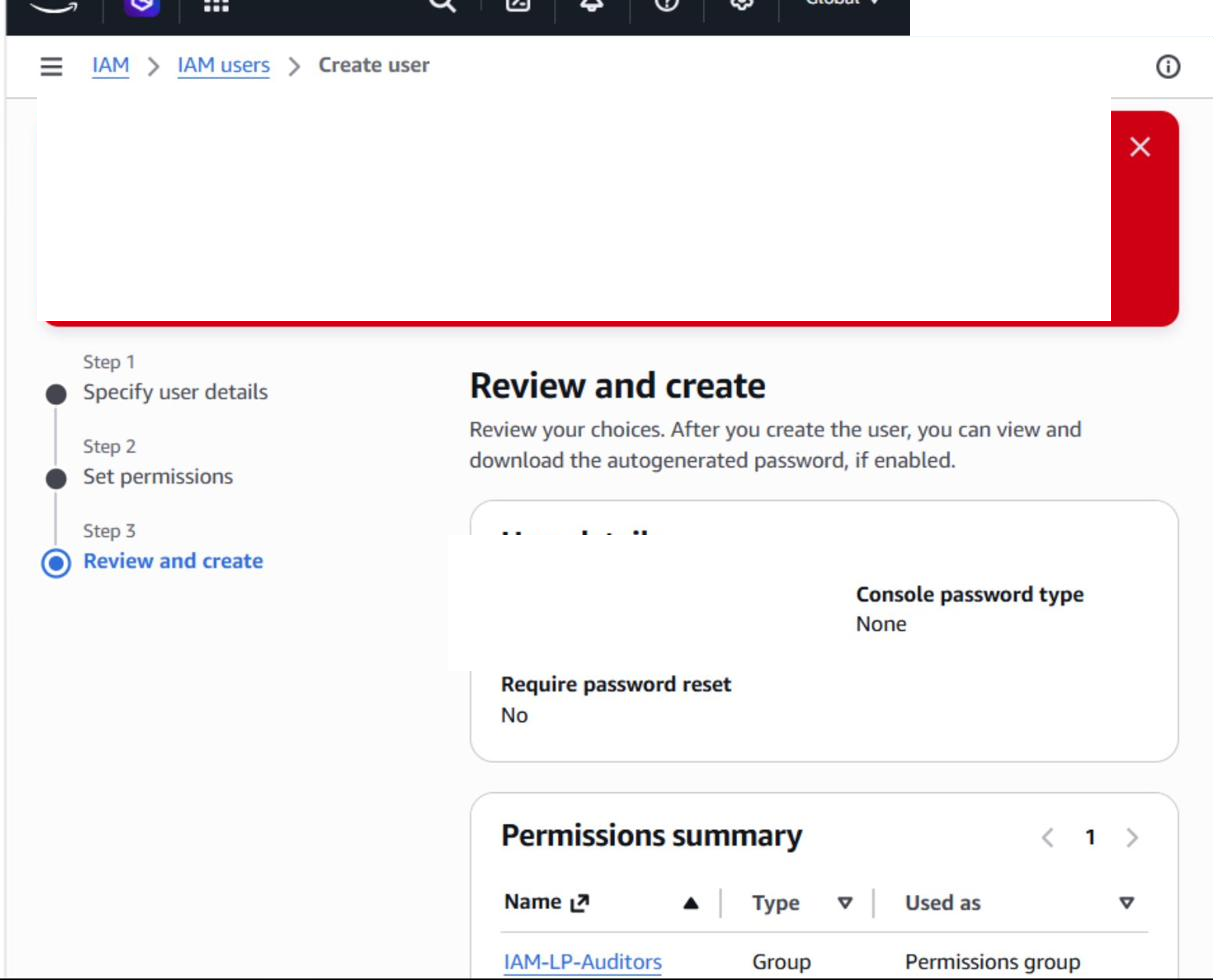This screenshot has height=980, width=1232.
Task: Go back to Set permissions step
Action: (x=158, y=476)
